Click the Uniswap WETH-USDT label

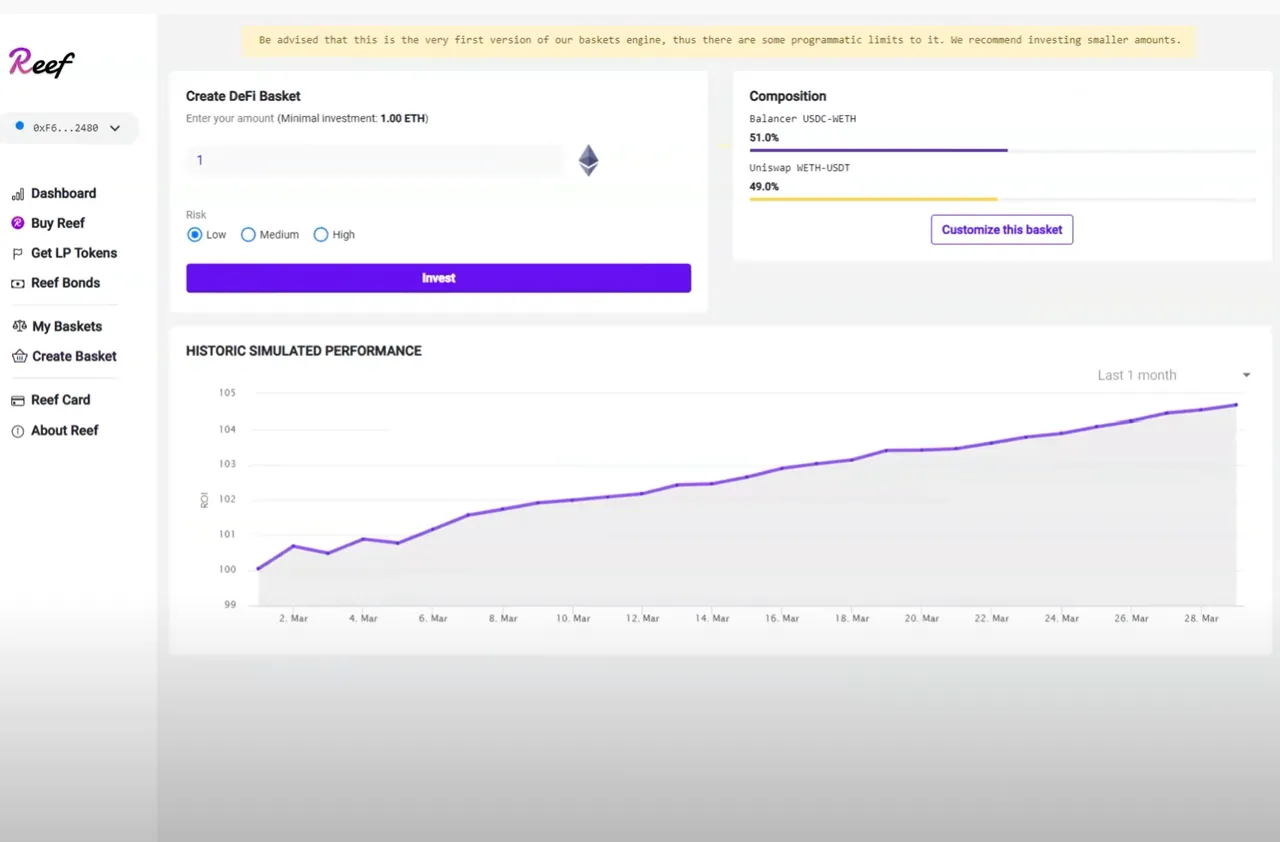(800, 168)
